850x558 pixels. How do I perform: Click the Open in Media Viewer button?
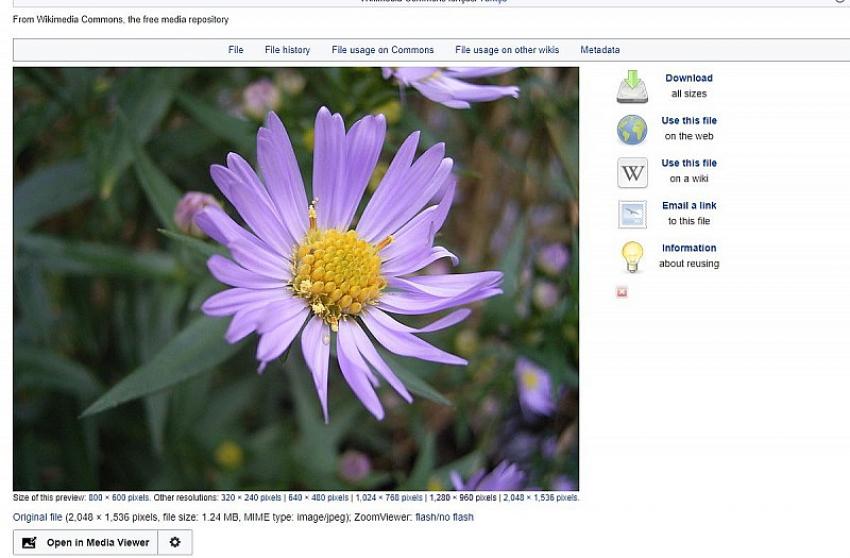click(86, 543)
